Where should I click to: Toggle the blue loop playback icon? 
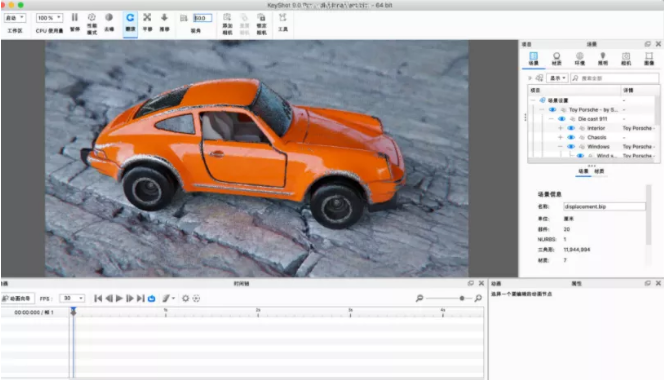[x=152, y=298]
